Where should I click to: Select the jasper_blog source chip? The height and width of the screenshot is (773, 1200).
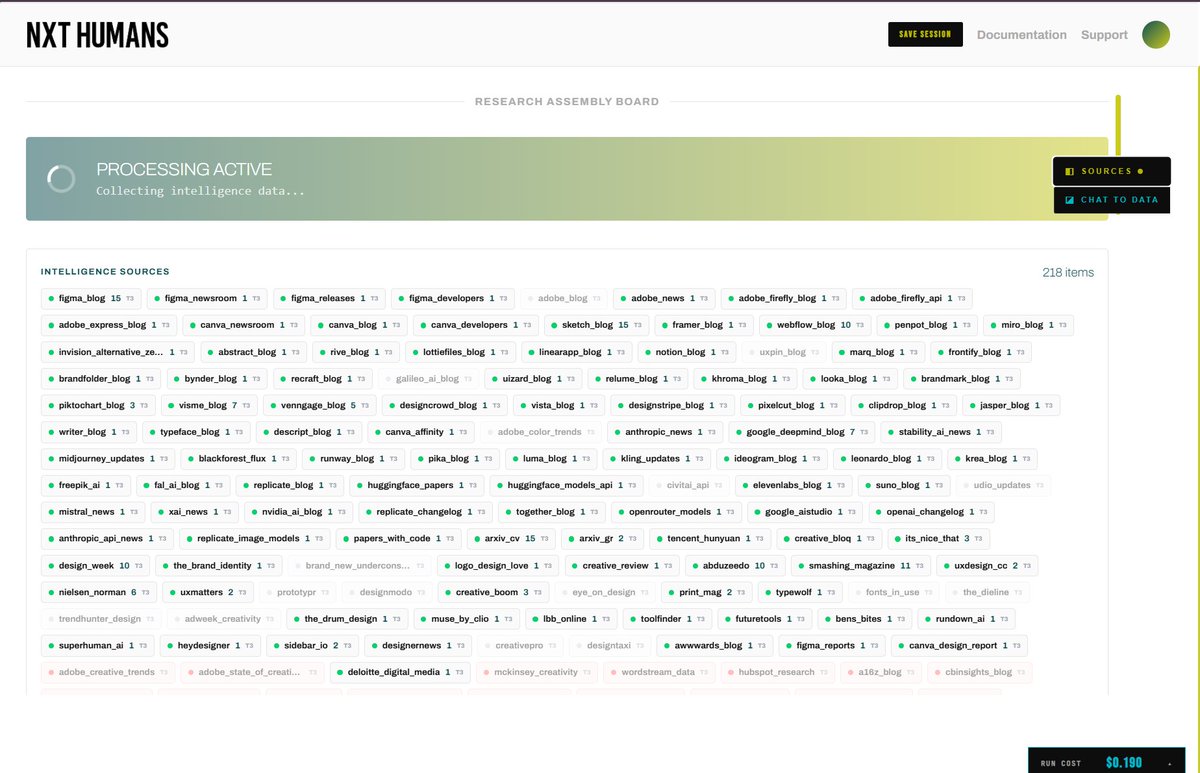pos(1011,405)
